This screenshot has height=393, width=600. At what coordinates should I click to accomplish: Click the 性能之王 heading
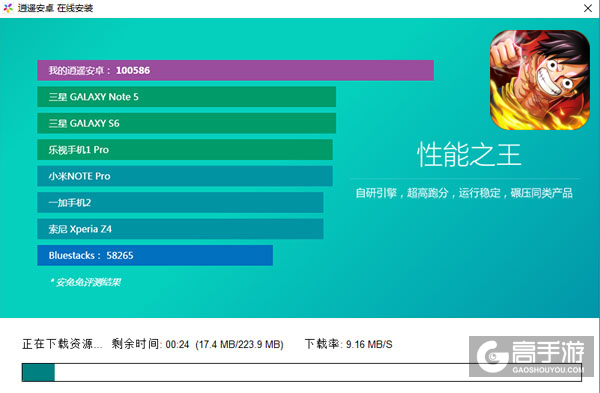point(469,154)
